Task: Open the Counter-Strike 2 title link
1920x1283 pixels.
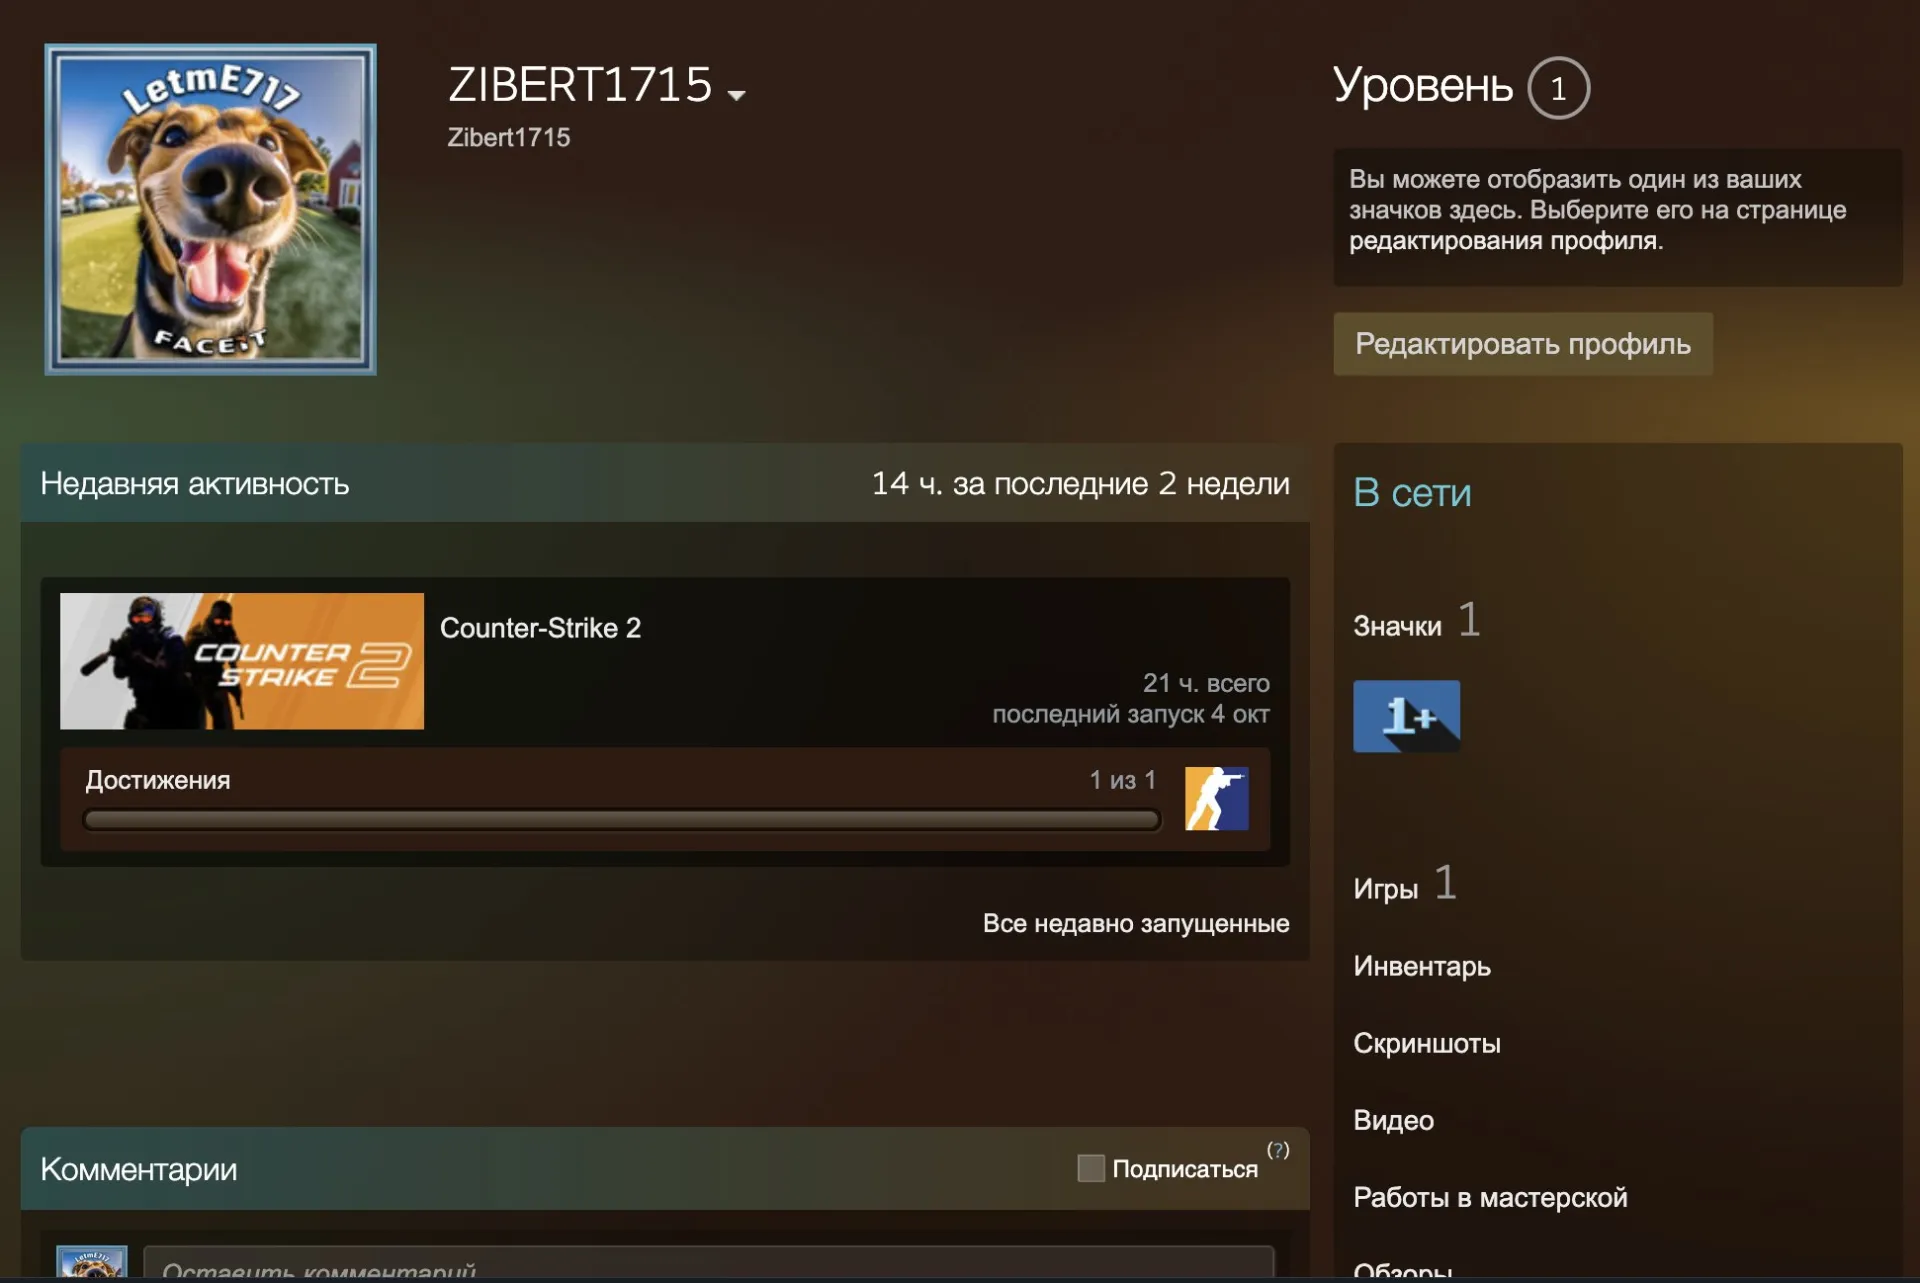Action: (540, 628)
